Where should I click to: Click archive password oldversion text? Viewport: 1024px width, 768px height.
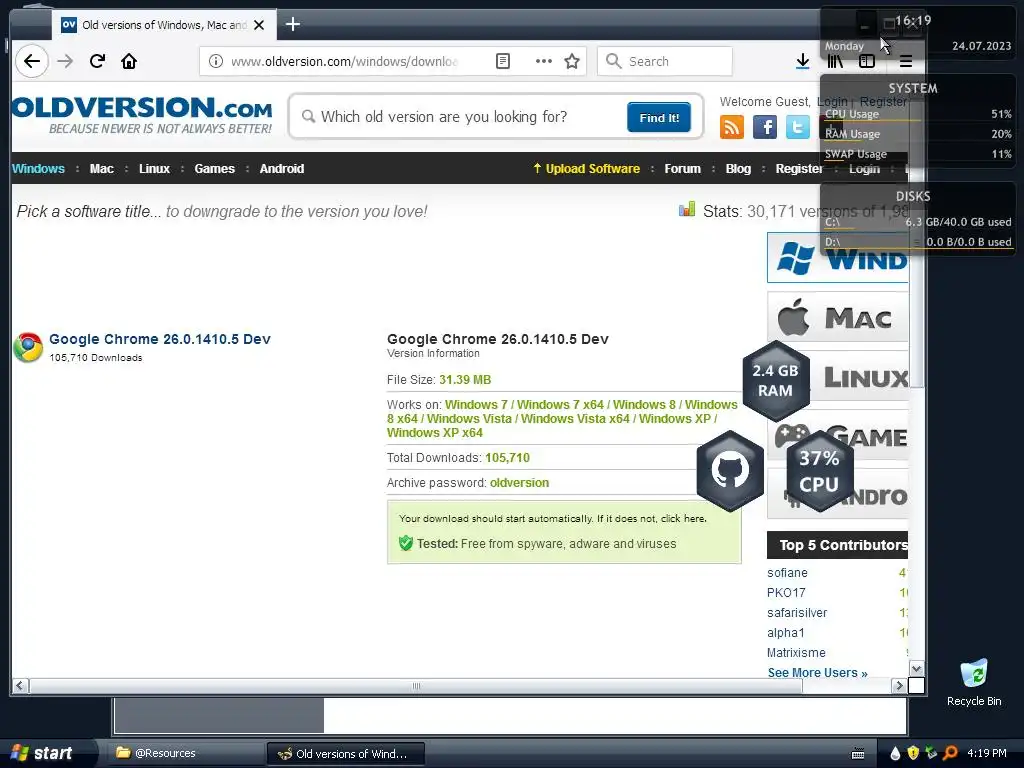click(x=519, y=483)
